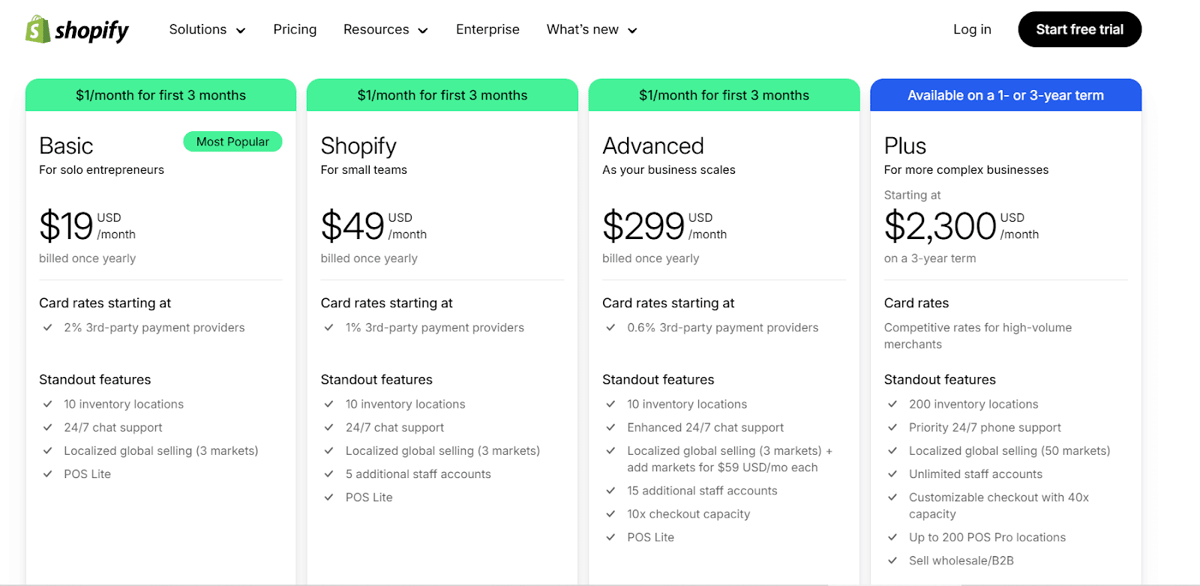The height and width of the screenshot is (586, 1200).
Task: Click the Shopify bag logo
Action: click(x=38, y=30)
